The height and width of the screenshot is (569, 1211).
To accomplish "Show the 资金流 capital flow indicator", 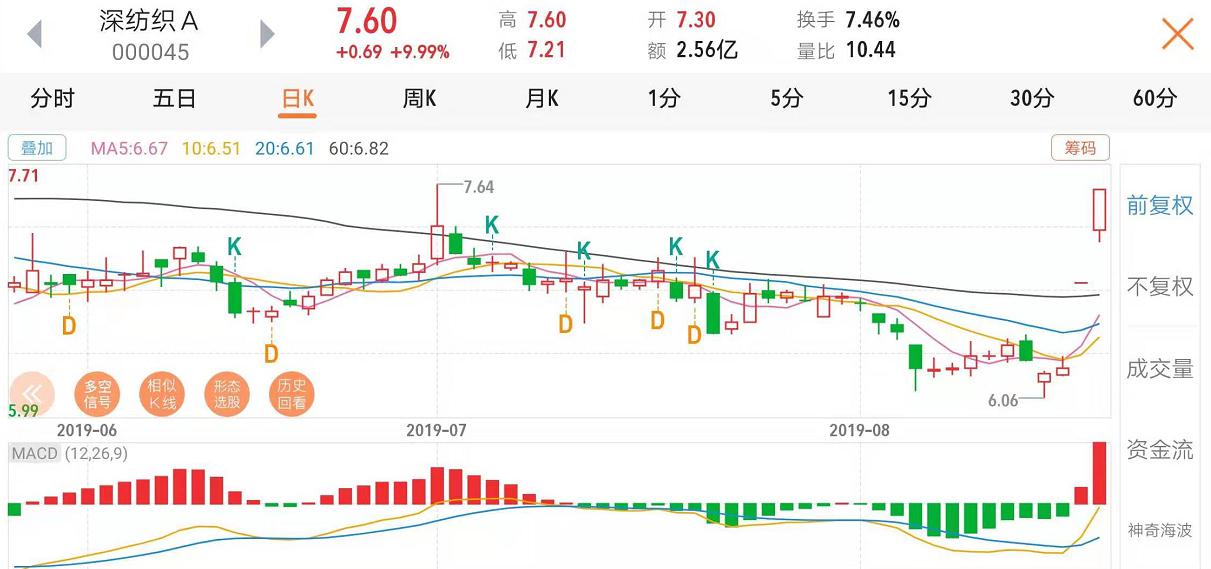I will [1160, 450].
